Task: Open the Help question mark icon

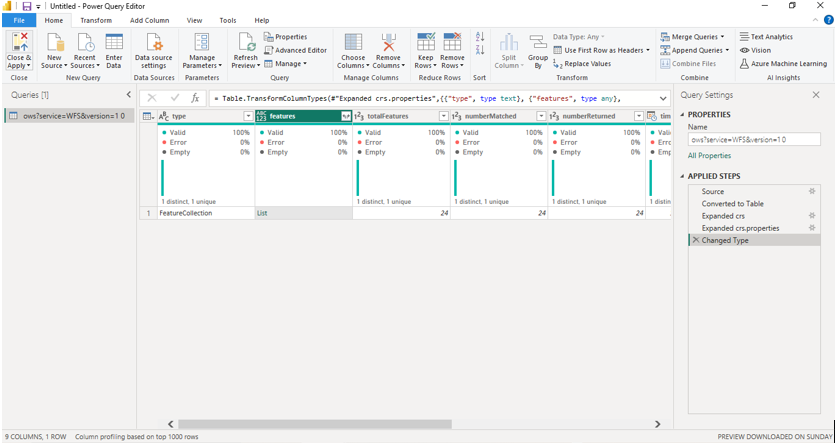Action: click(828, 20)
